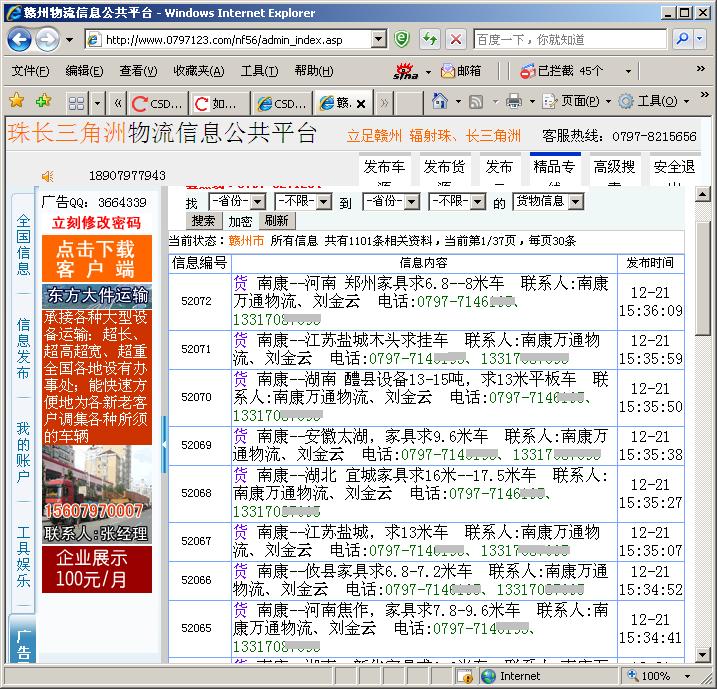Open the 编辑(E) menu

coord(84,71)
